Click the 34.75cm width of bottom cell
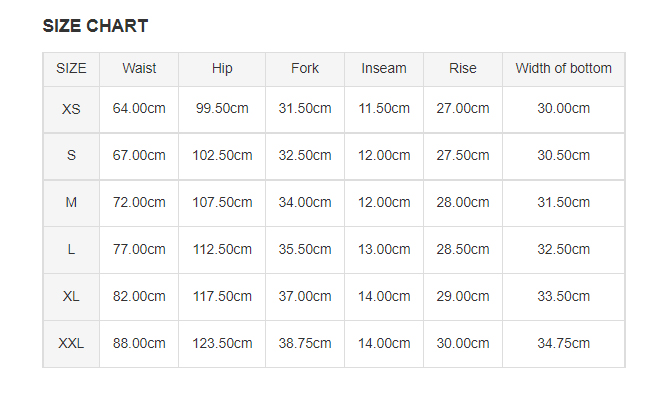Screen dimensions: 667x395 point(564,344)
